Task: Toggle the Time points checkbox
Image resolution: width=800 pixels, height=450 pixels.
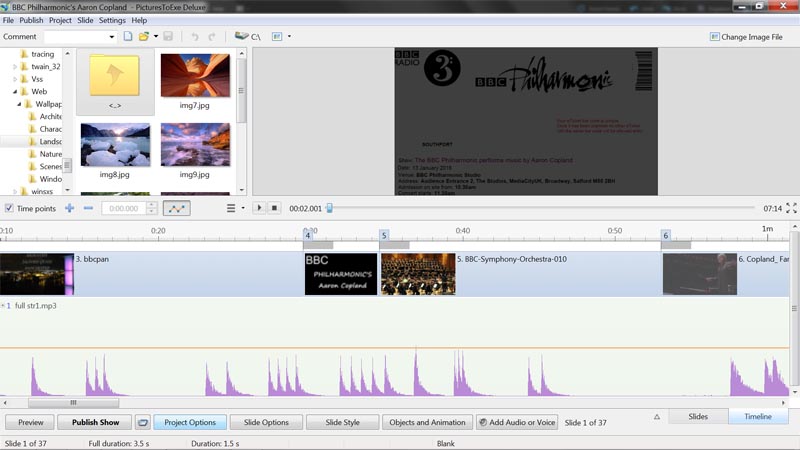Action: tap(9, 208)
